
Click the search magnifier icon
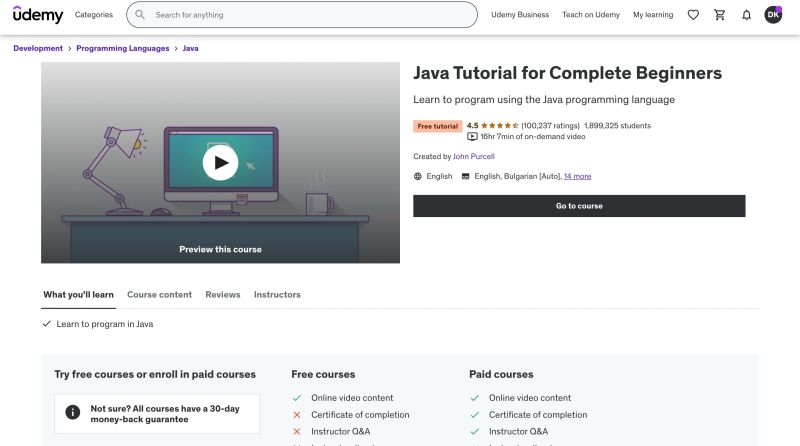pos(140,15)
